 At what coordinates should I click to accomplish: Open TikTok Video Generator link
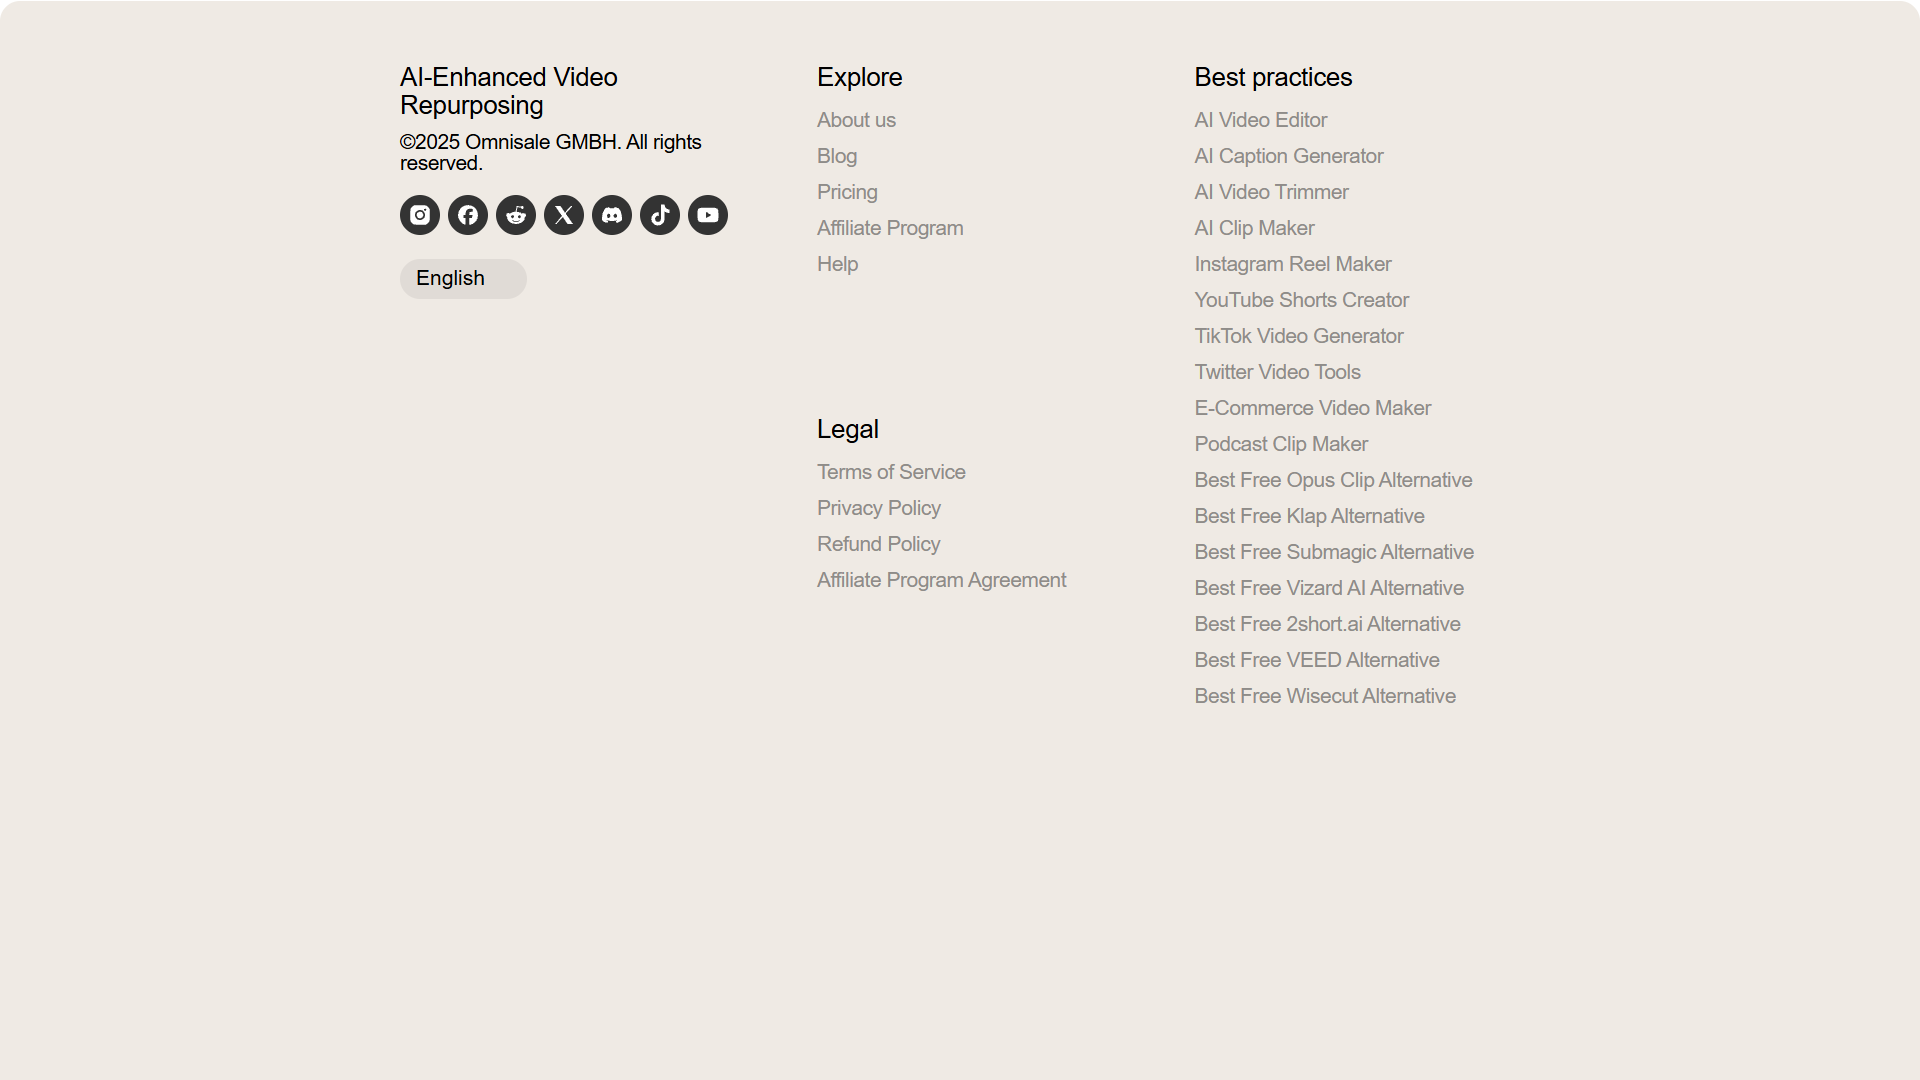coord(1298,336)
